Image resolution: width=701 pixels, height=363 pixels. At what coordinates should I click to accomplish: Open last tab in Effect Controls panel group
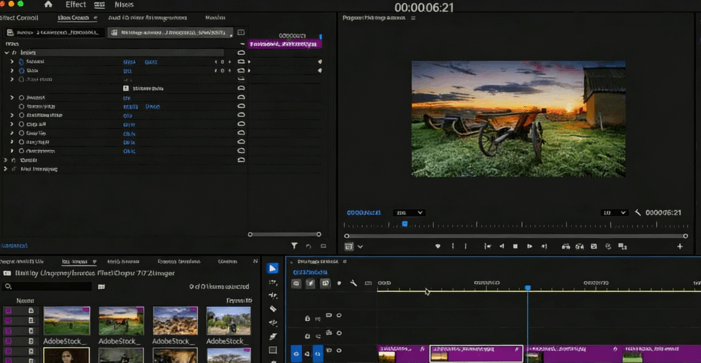[x=215, y=18]
